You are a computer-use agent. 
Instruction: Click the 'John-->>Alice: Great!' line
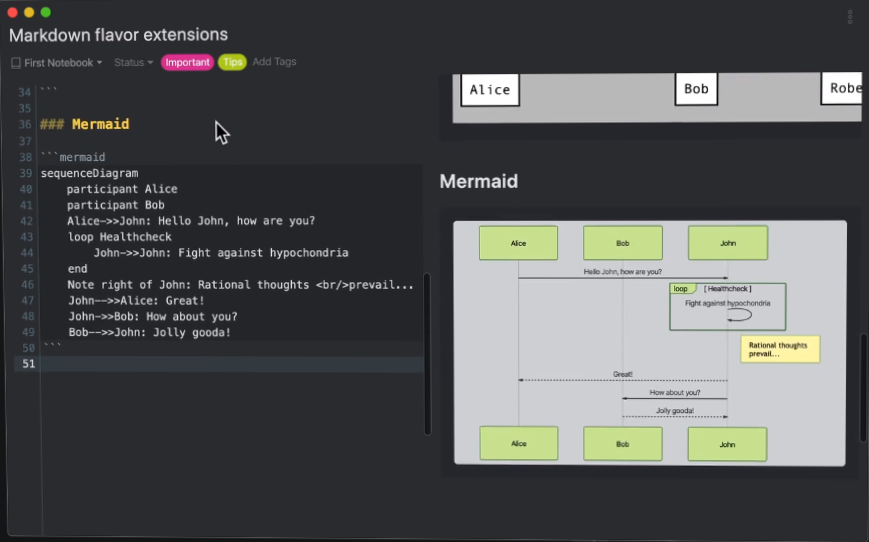click(x=136, y=301)
